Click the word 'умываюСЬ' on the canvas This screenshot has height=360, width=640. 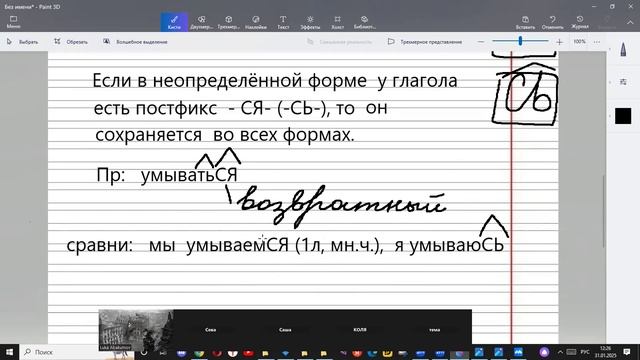tap(457, 245)
